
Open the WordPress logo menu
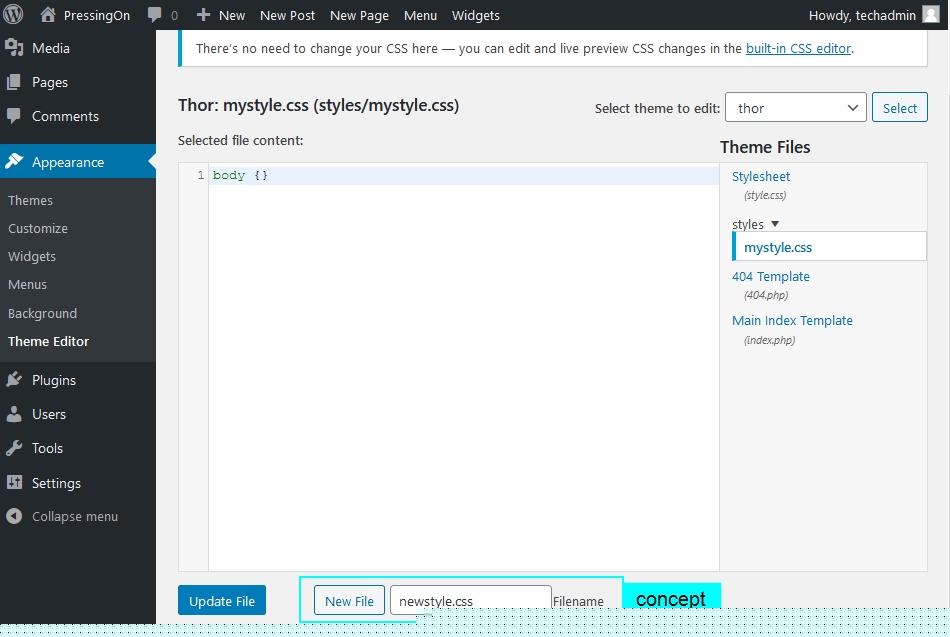click(x=13, y=15)
